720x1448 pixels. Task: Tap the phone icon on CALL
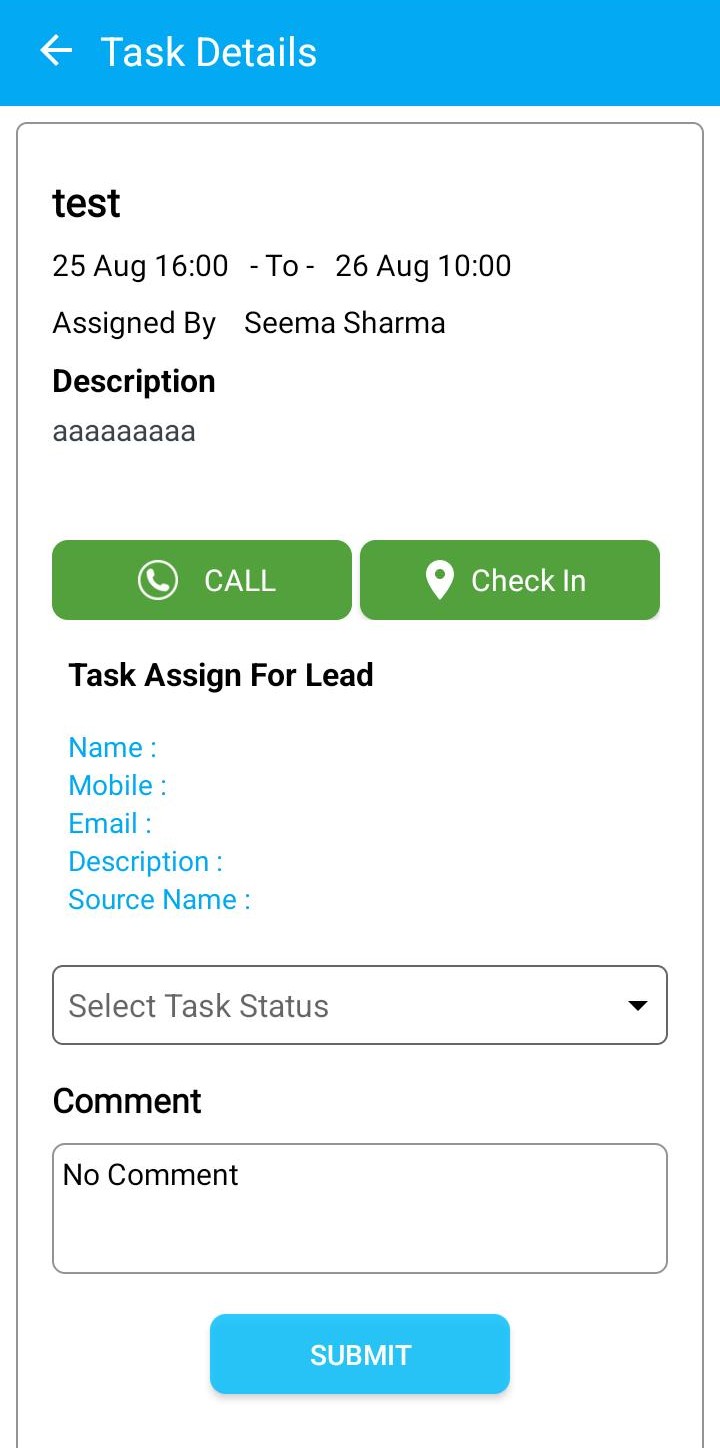(x=158, y=580)
